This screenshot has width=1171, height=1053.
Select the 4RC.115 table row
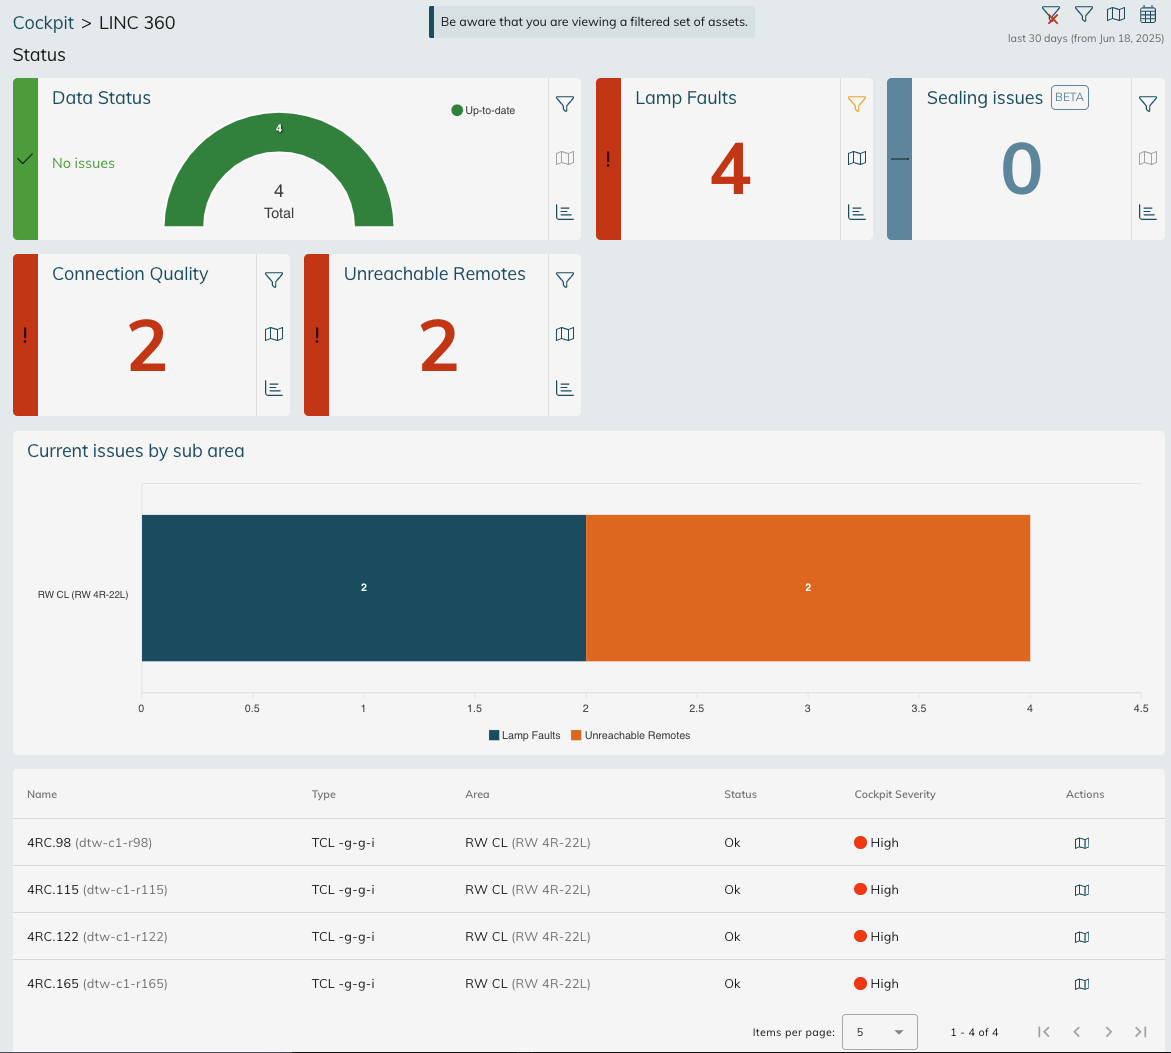(x=400, y=890)
